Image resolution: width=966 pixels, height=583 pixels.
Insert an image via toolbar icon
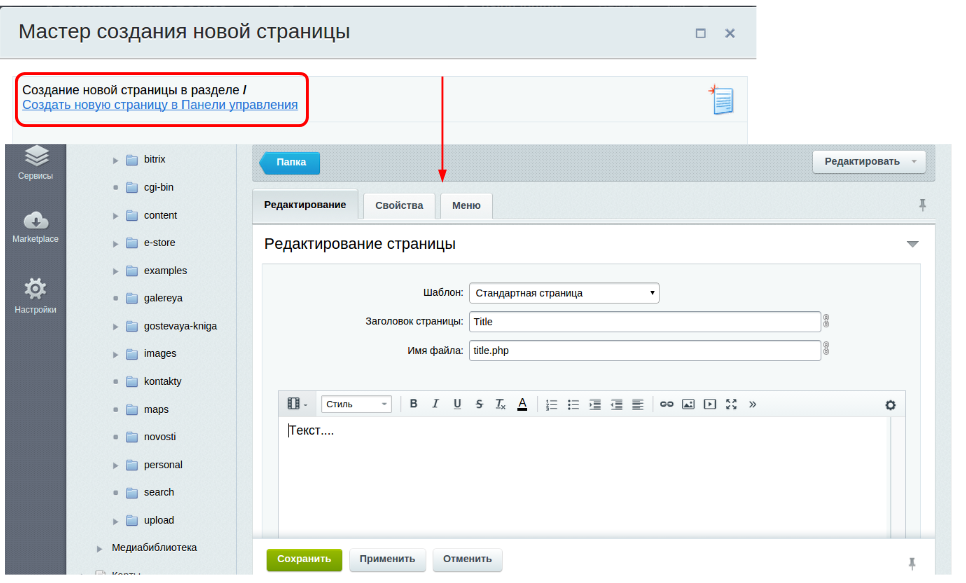pos(688,404)
